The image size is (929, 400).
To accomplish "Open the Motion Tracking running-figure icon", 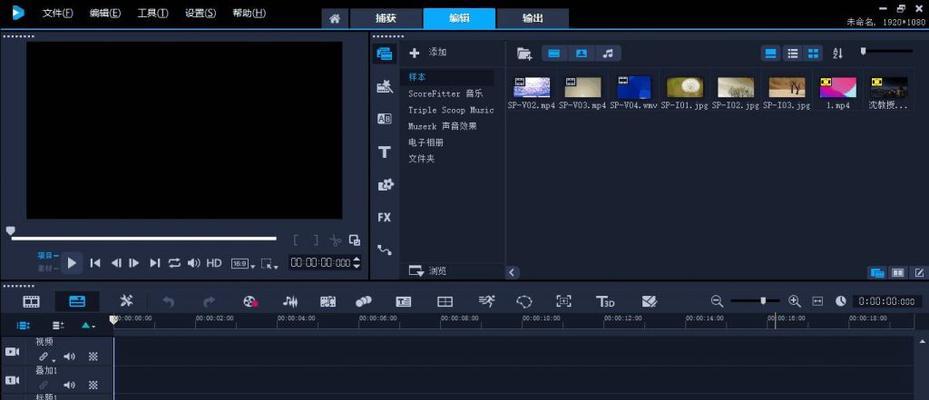I will (486, 302).
